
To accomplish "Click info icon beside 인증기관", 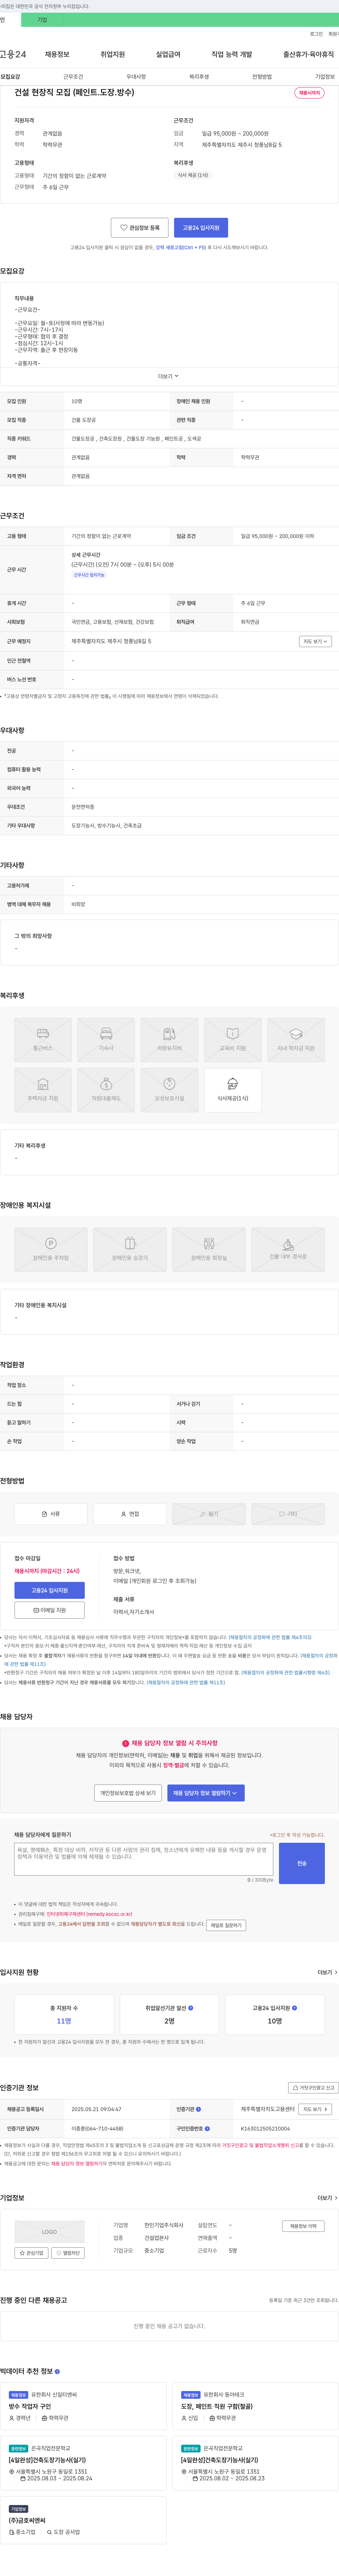I will point(198,2109).
